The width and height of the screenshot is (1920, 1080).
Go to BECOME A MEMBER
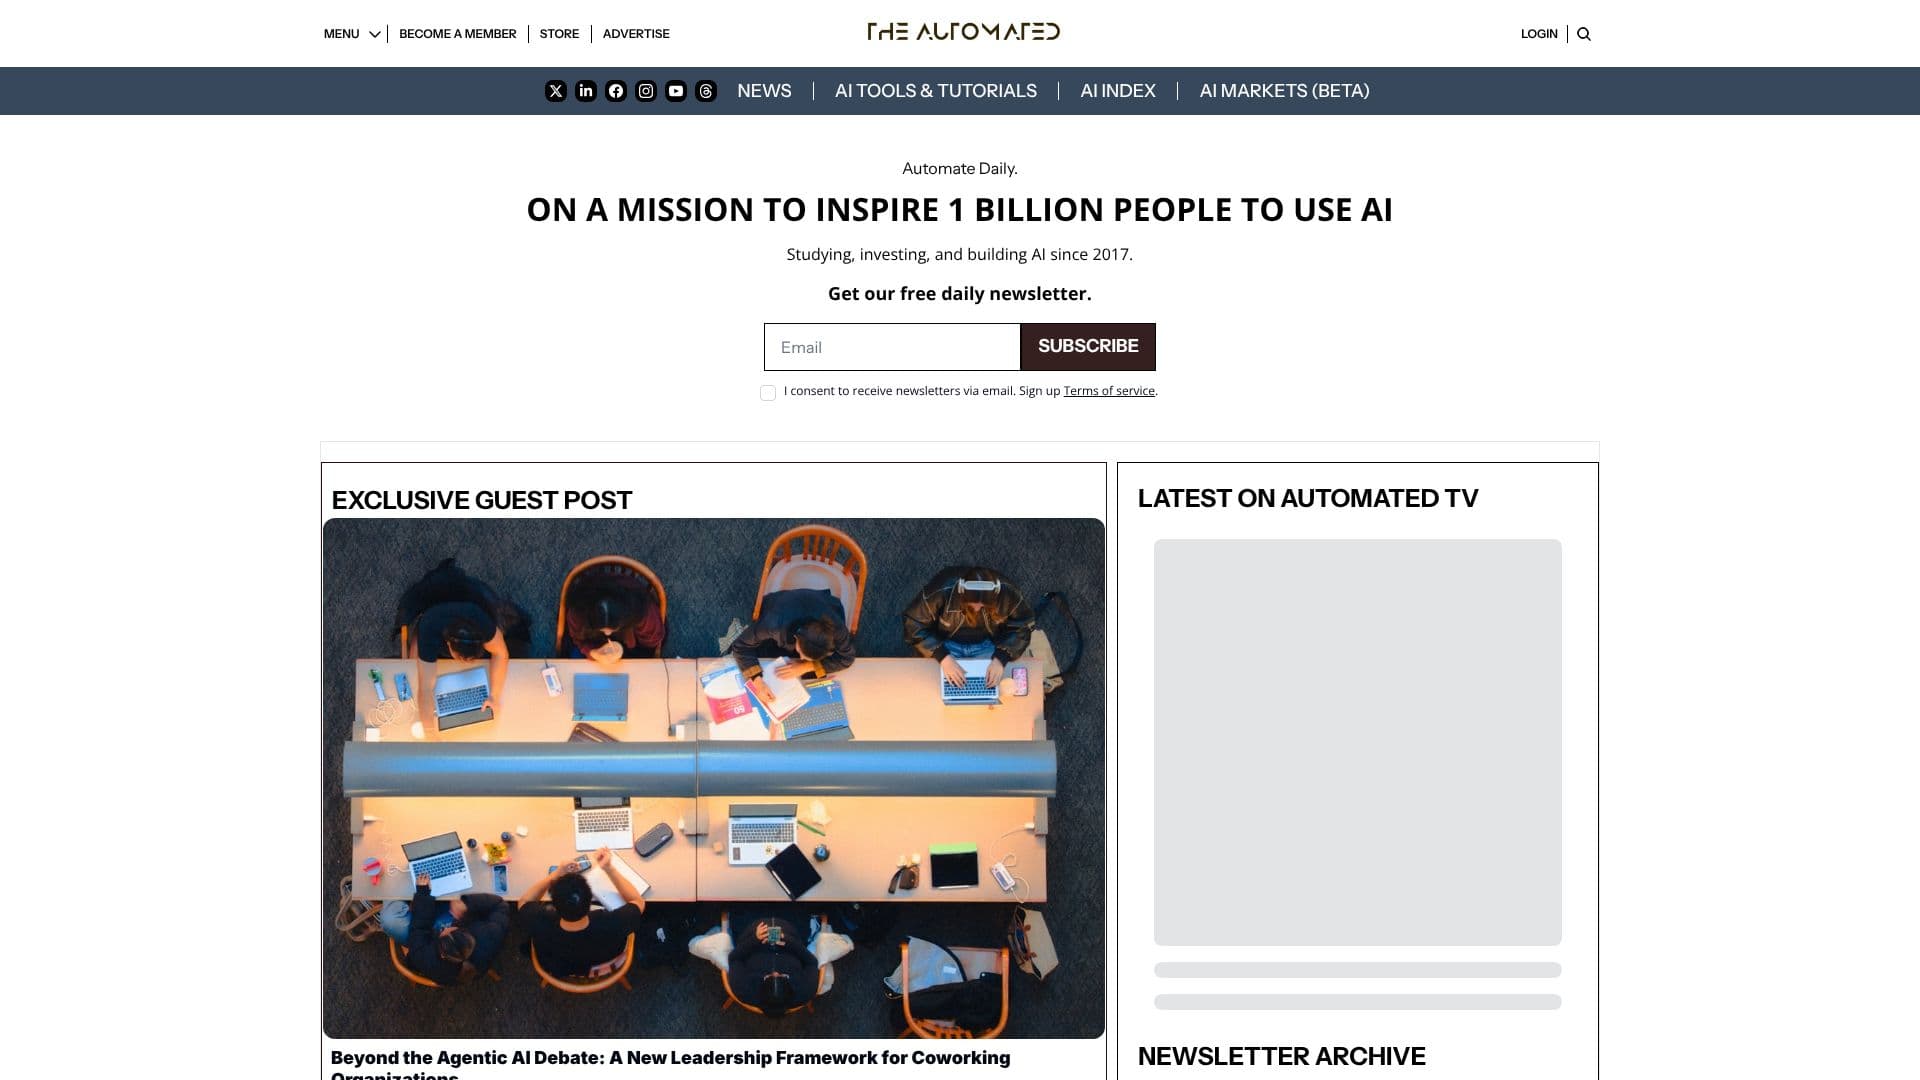(x=458, y=34)
